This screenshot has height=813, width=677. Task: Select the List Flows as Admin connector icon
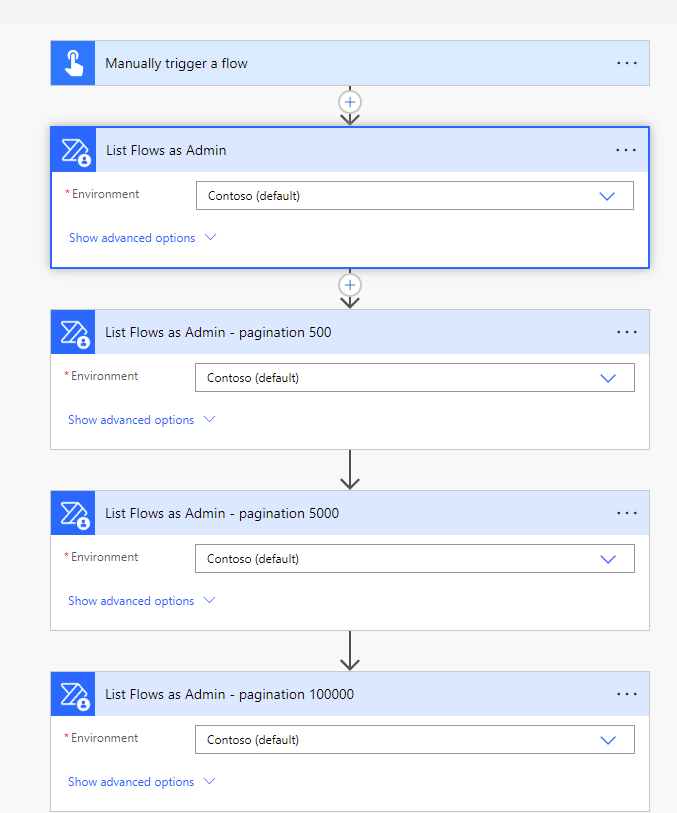pos(72,150)
